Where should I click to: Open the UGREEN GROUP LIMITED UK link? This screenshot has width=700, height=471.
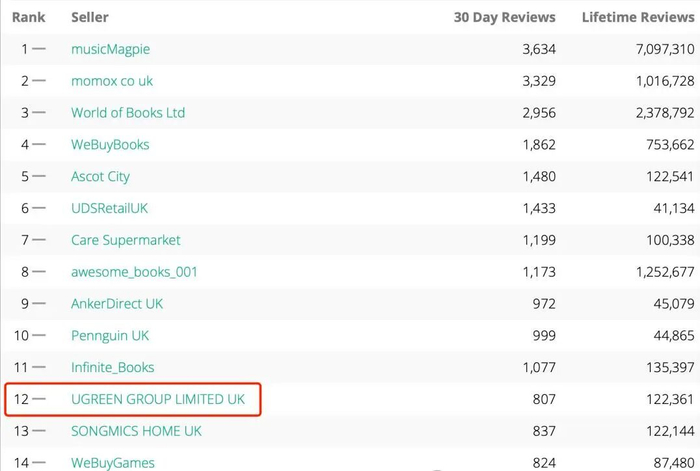(158, 399)
